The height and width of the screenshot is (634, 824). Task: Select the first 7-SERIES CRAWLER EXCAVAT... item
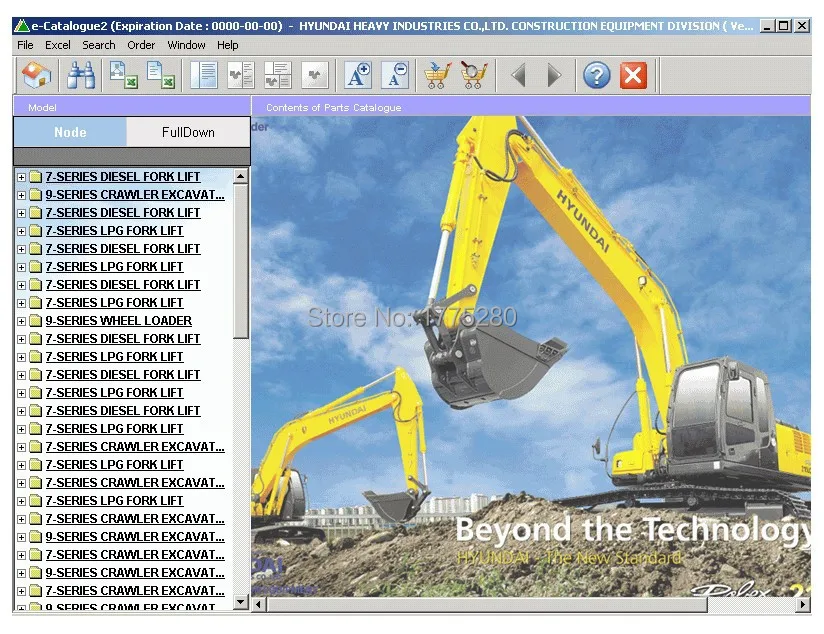pyautogui.click(x=135, y=447)
